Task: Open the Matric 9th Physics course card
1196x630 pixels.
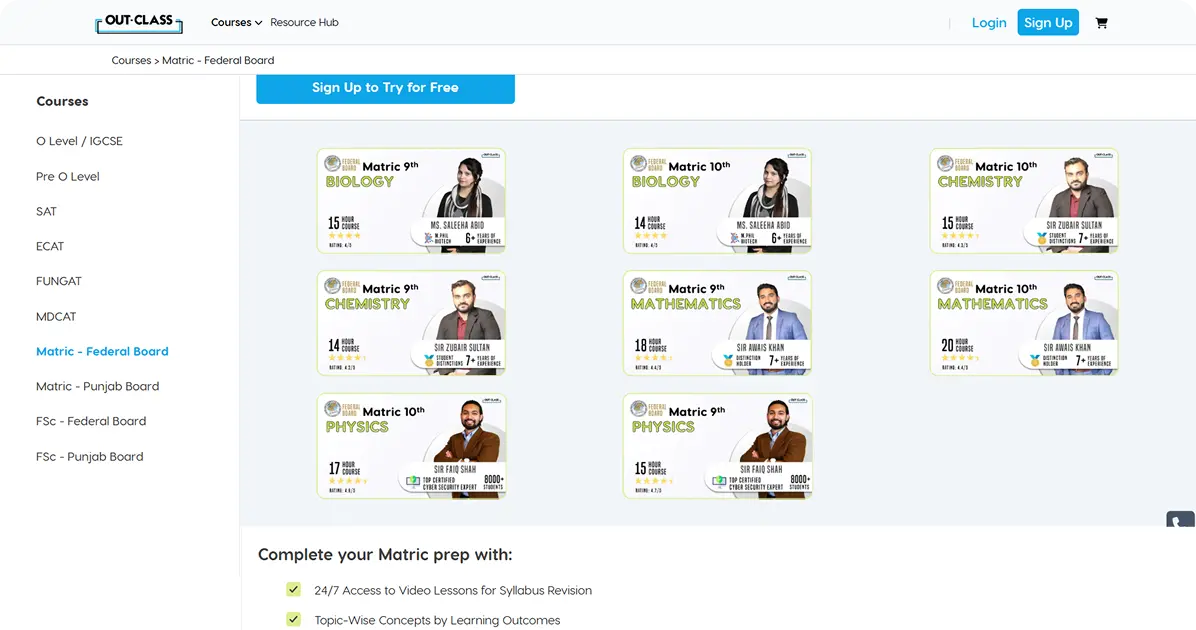Action: point(717,446)
